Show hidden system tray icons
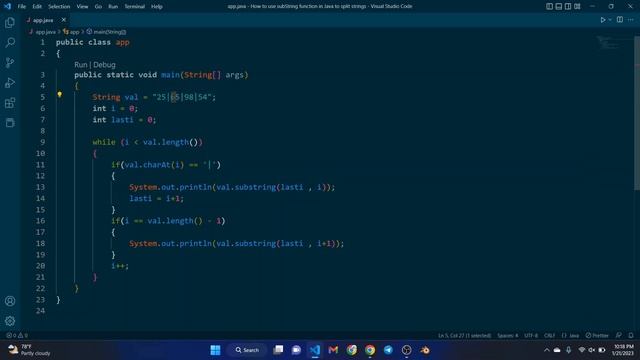640x360 pixels. 547,350
